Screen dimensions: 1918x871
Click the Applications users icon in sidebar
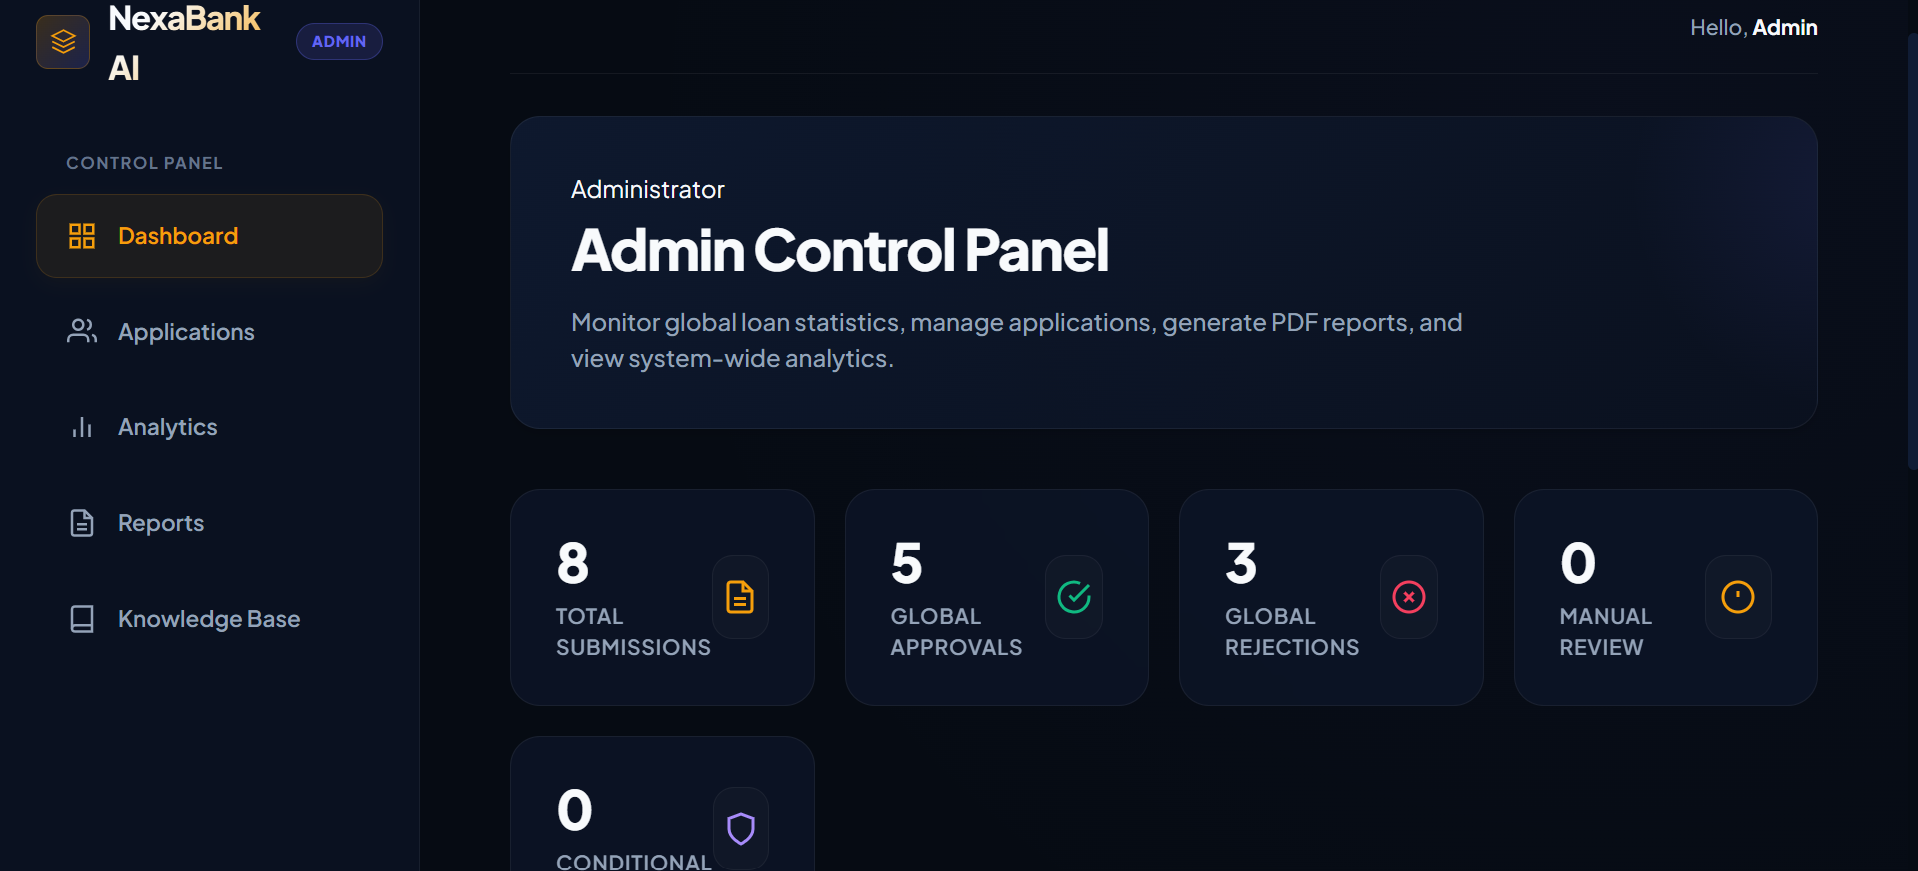[82, 331]
